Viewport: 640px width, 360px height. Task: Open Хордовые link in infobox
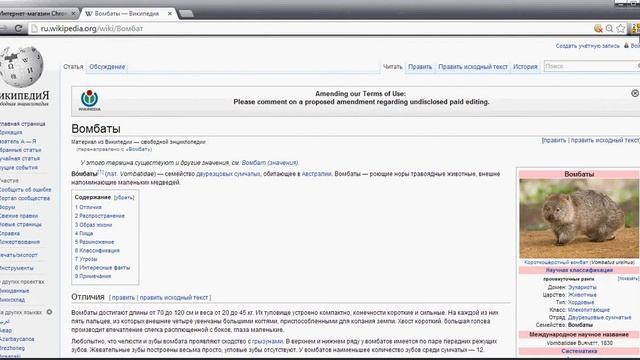[x=581, y=302]
